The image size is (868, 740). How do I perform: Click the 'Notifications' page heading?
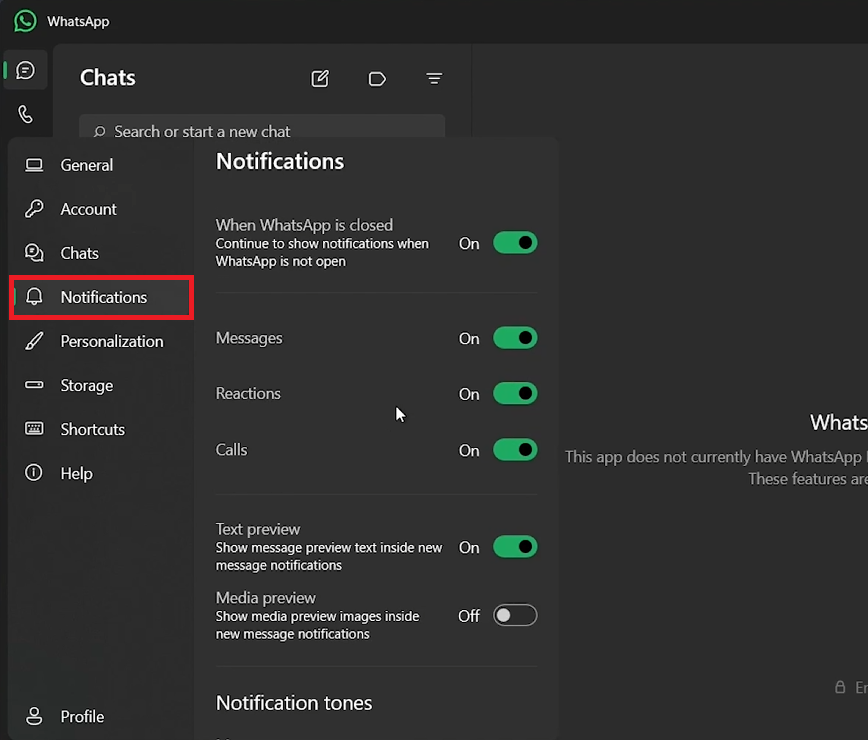pyautogui.click(x=280, y=162)
